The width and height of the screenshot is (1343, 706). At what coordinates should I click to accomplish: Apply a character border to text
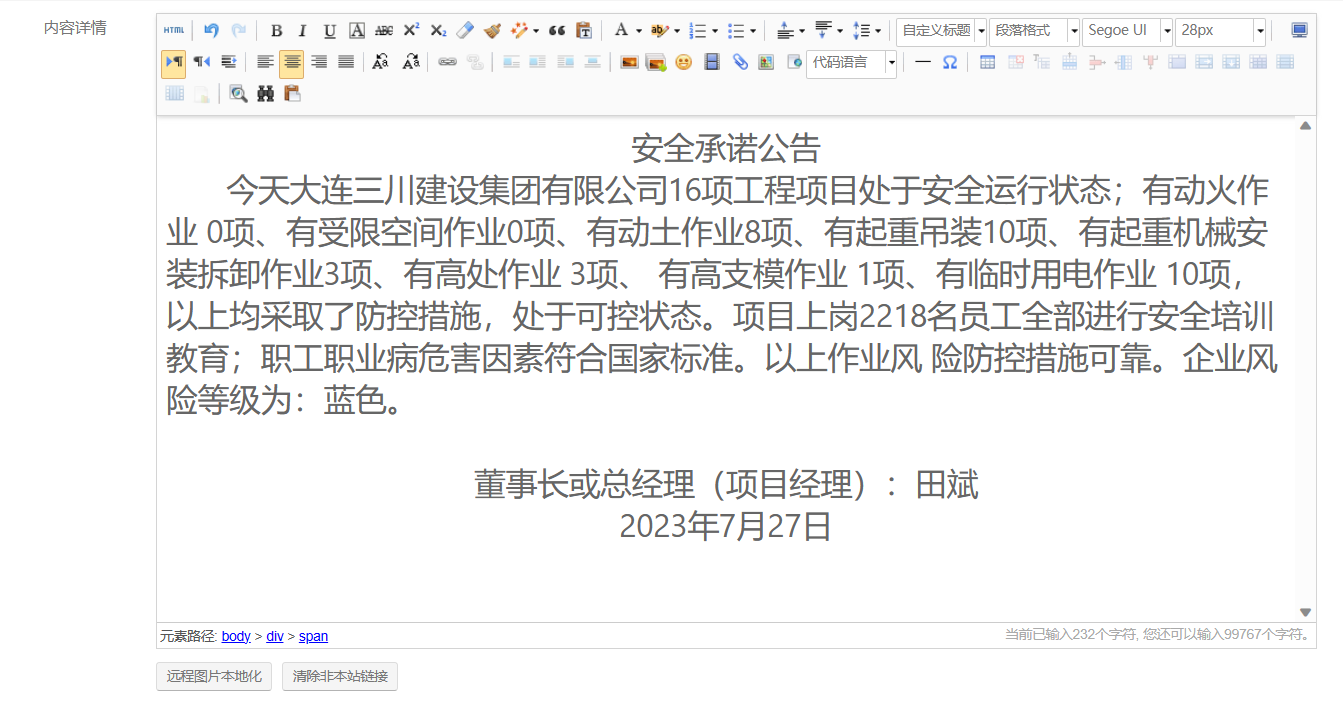click(357, 31)
